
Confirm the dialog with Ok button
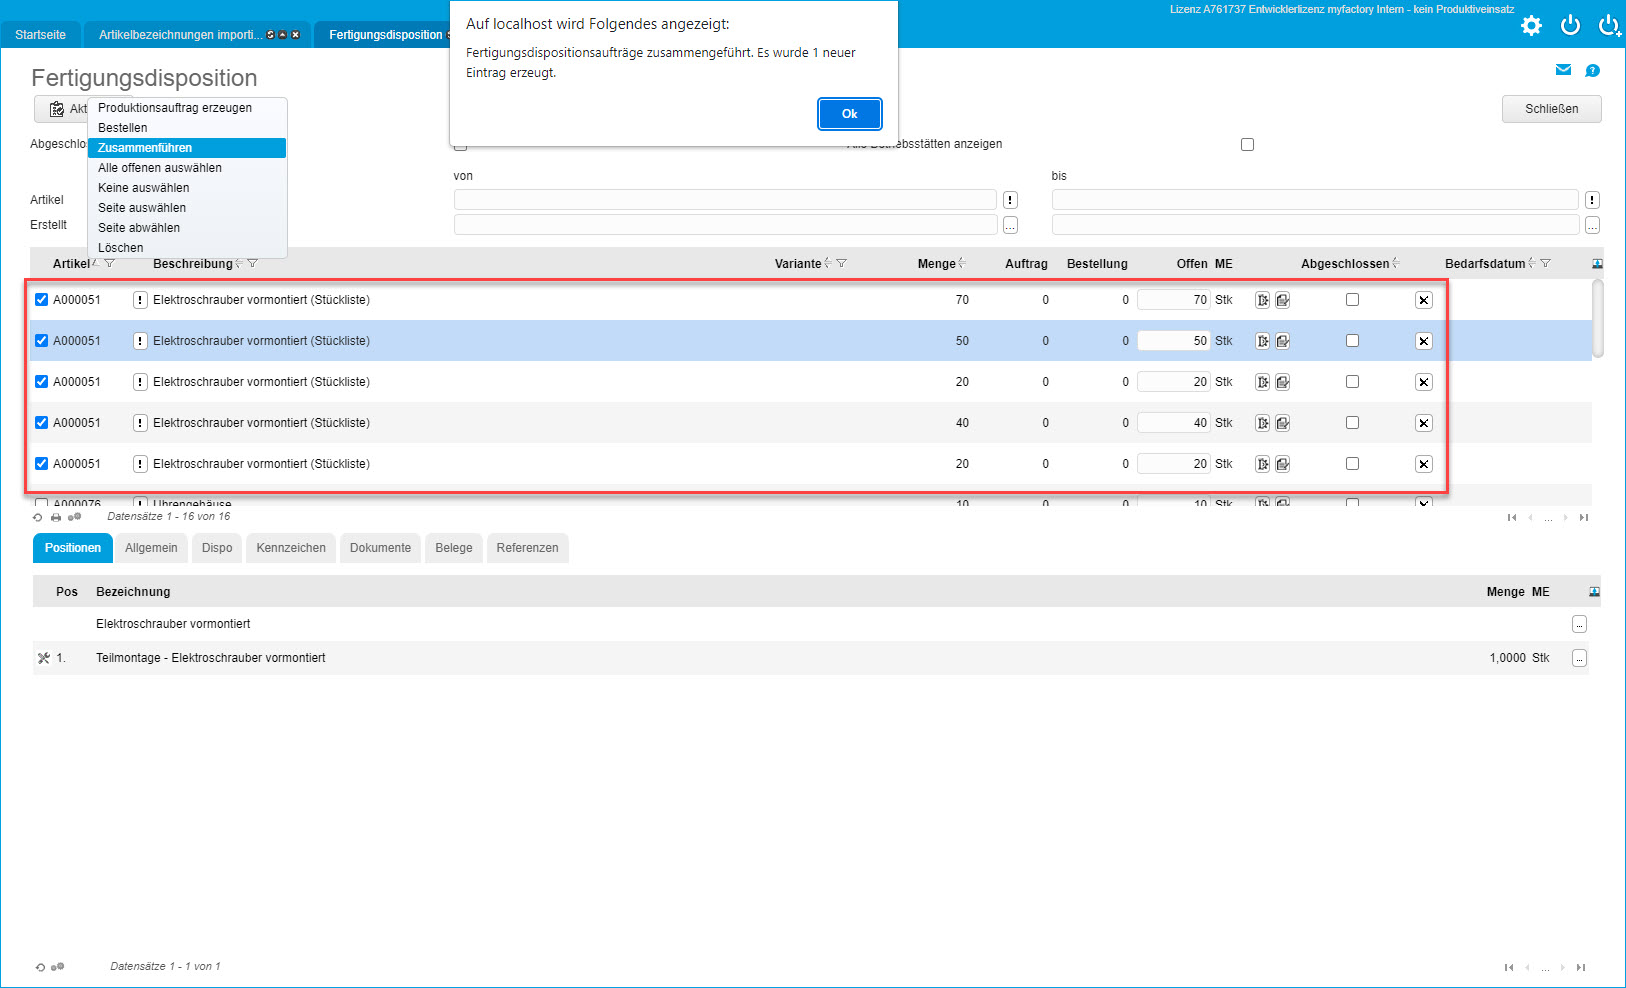(x=849, y=114)
